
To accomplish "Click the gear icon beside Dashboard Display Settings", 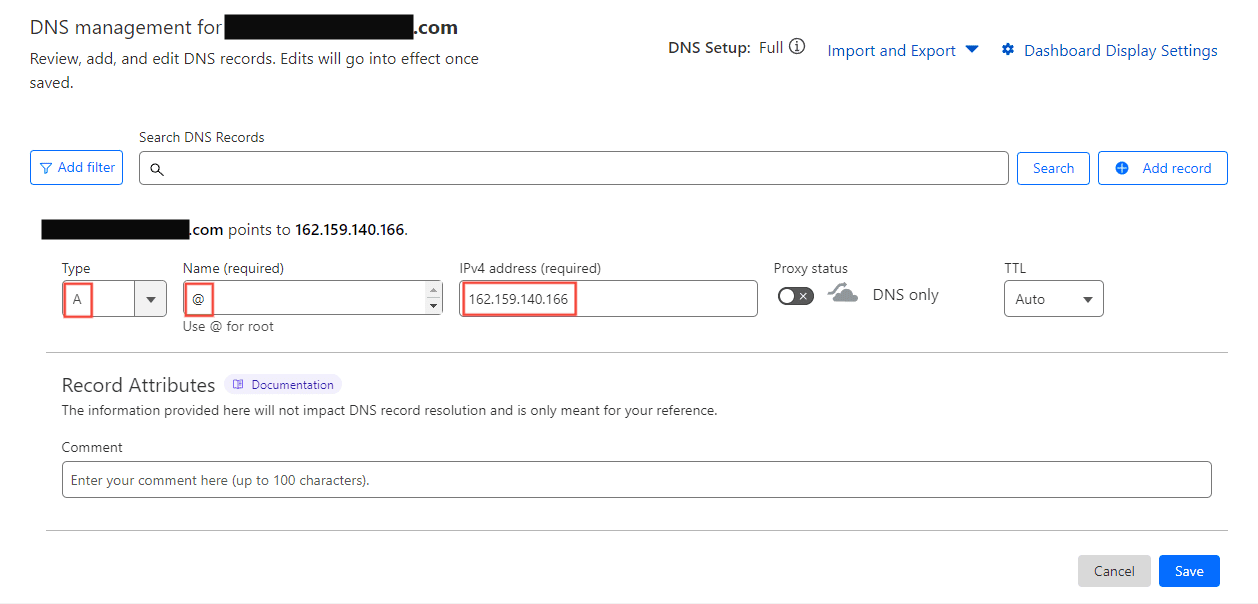I will click(1008, 50).
